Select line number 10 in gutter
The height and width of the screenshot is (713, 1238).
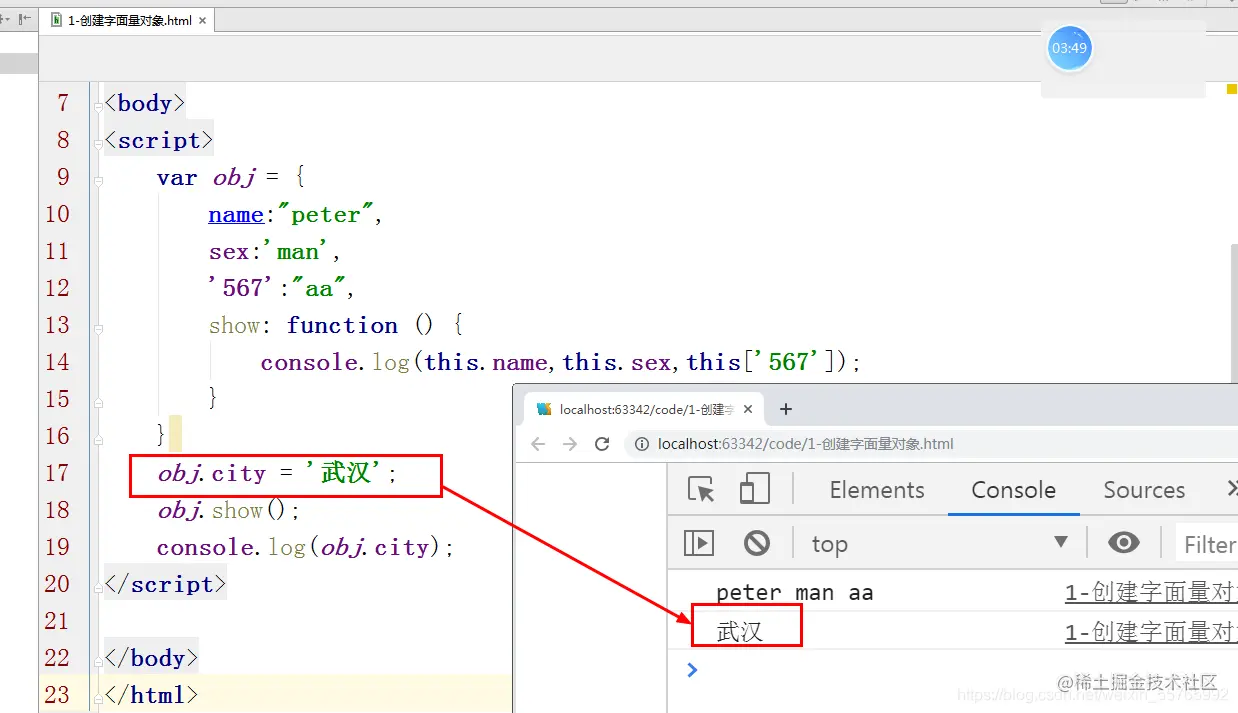(x=58, y=214)
